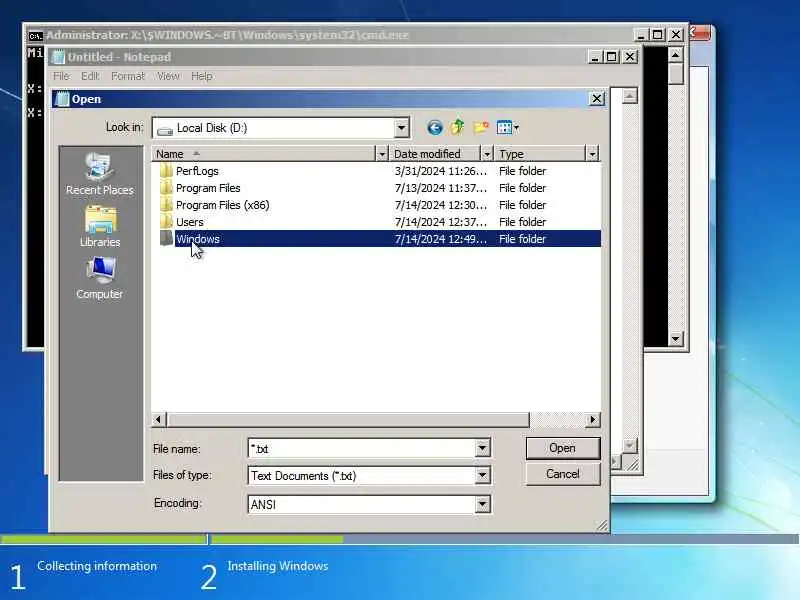Expand the File name dropdown
The image size is (800, 600).
(x=482, y=448)
